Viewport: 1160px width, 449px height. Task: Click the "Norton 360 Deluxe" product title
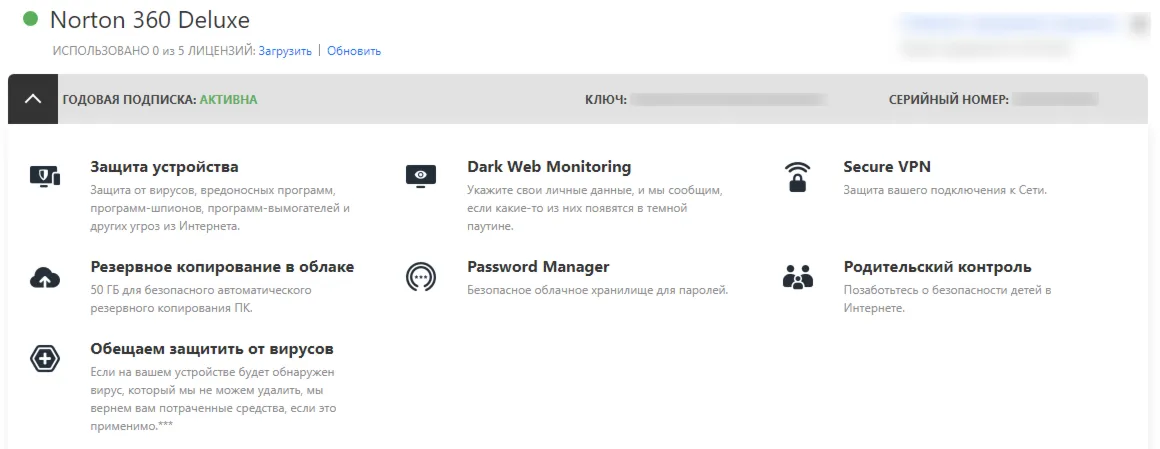(150, 20)
